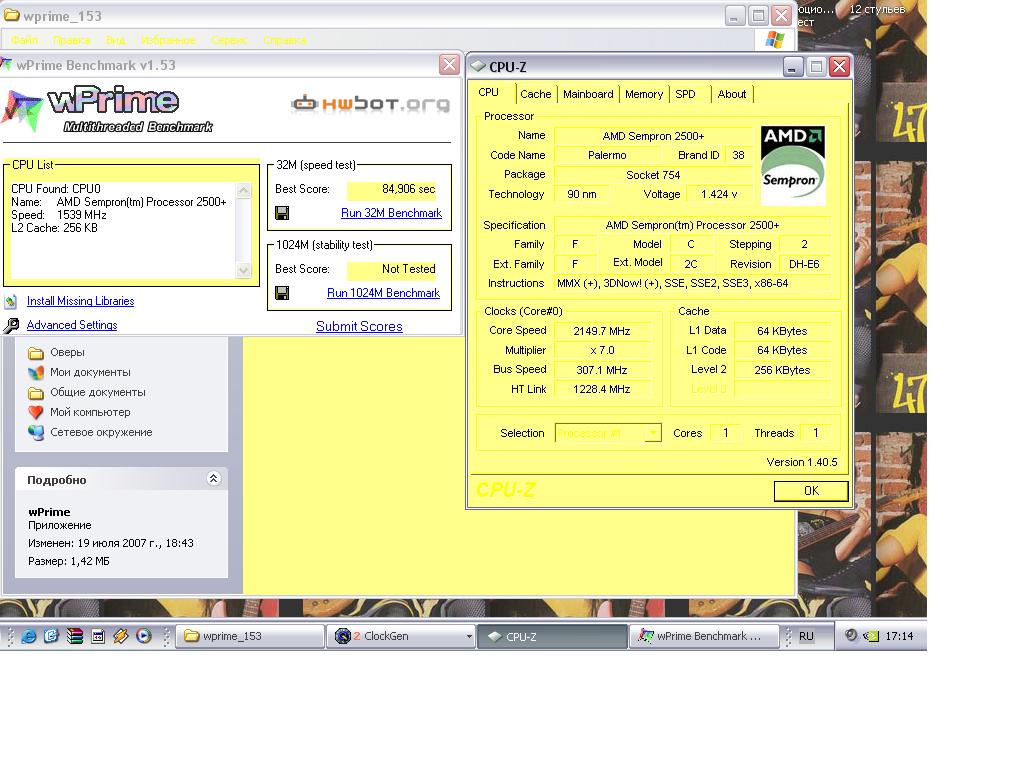Click the Bus Speed value 307.1 MHz
1024x768 pixels.
click(601, 370)
